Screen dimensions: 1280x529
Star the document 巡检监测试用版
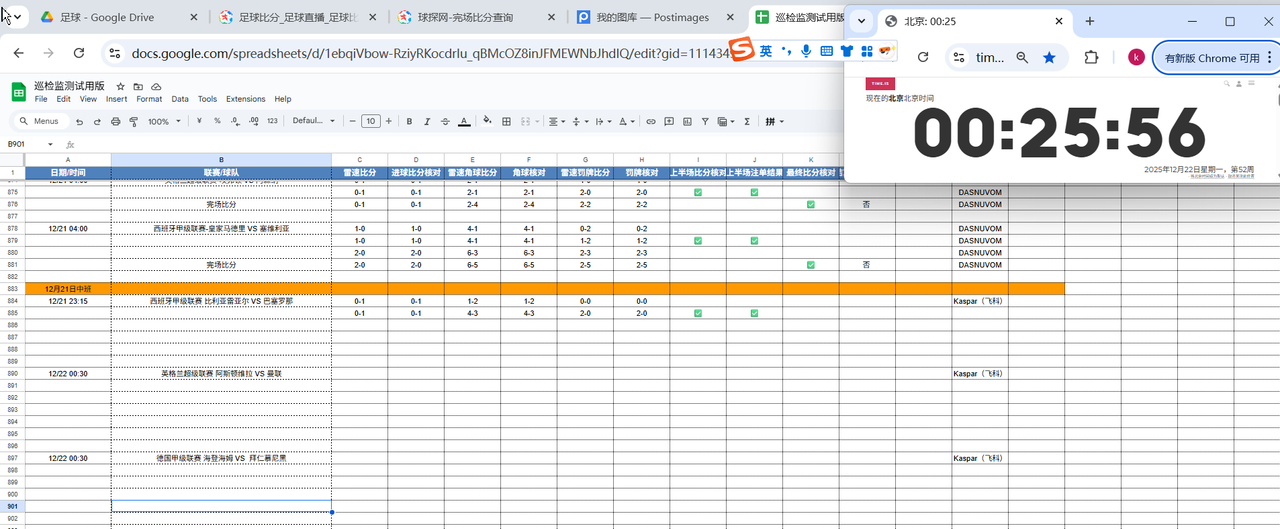[121, 87]
